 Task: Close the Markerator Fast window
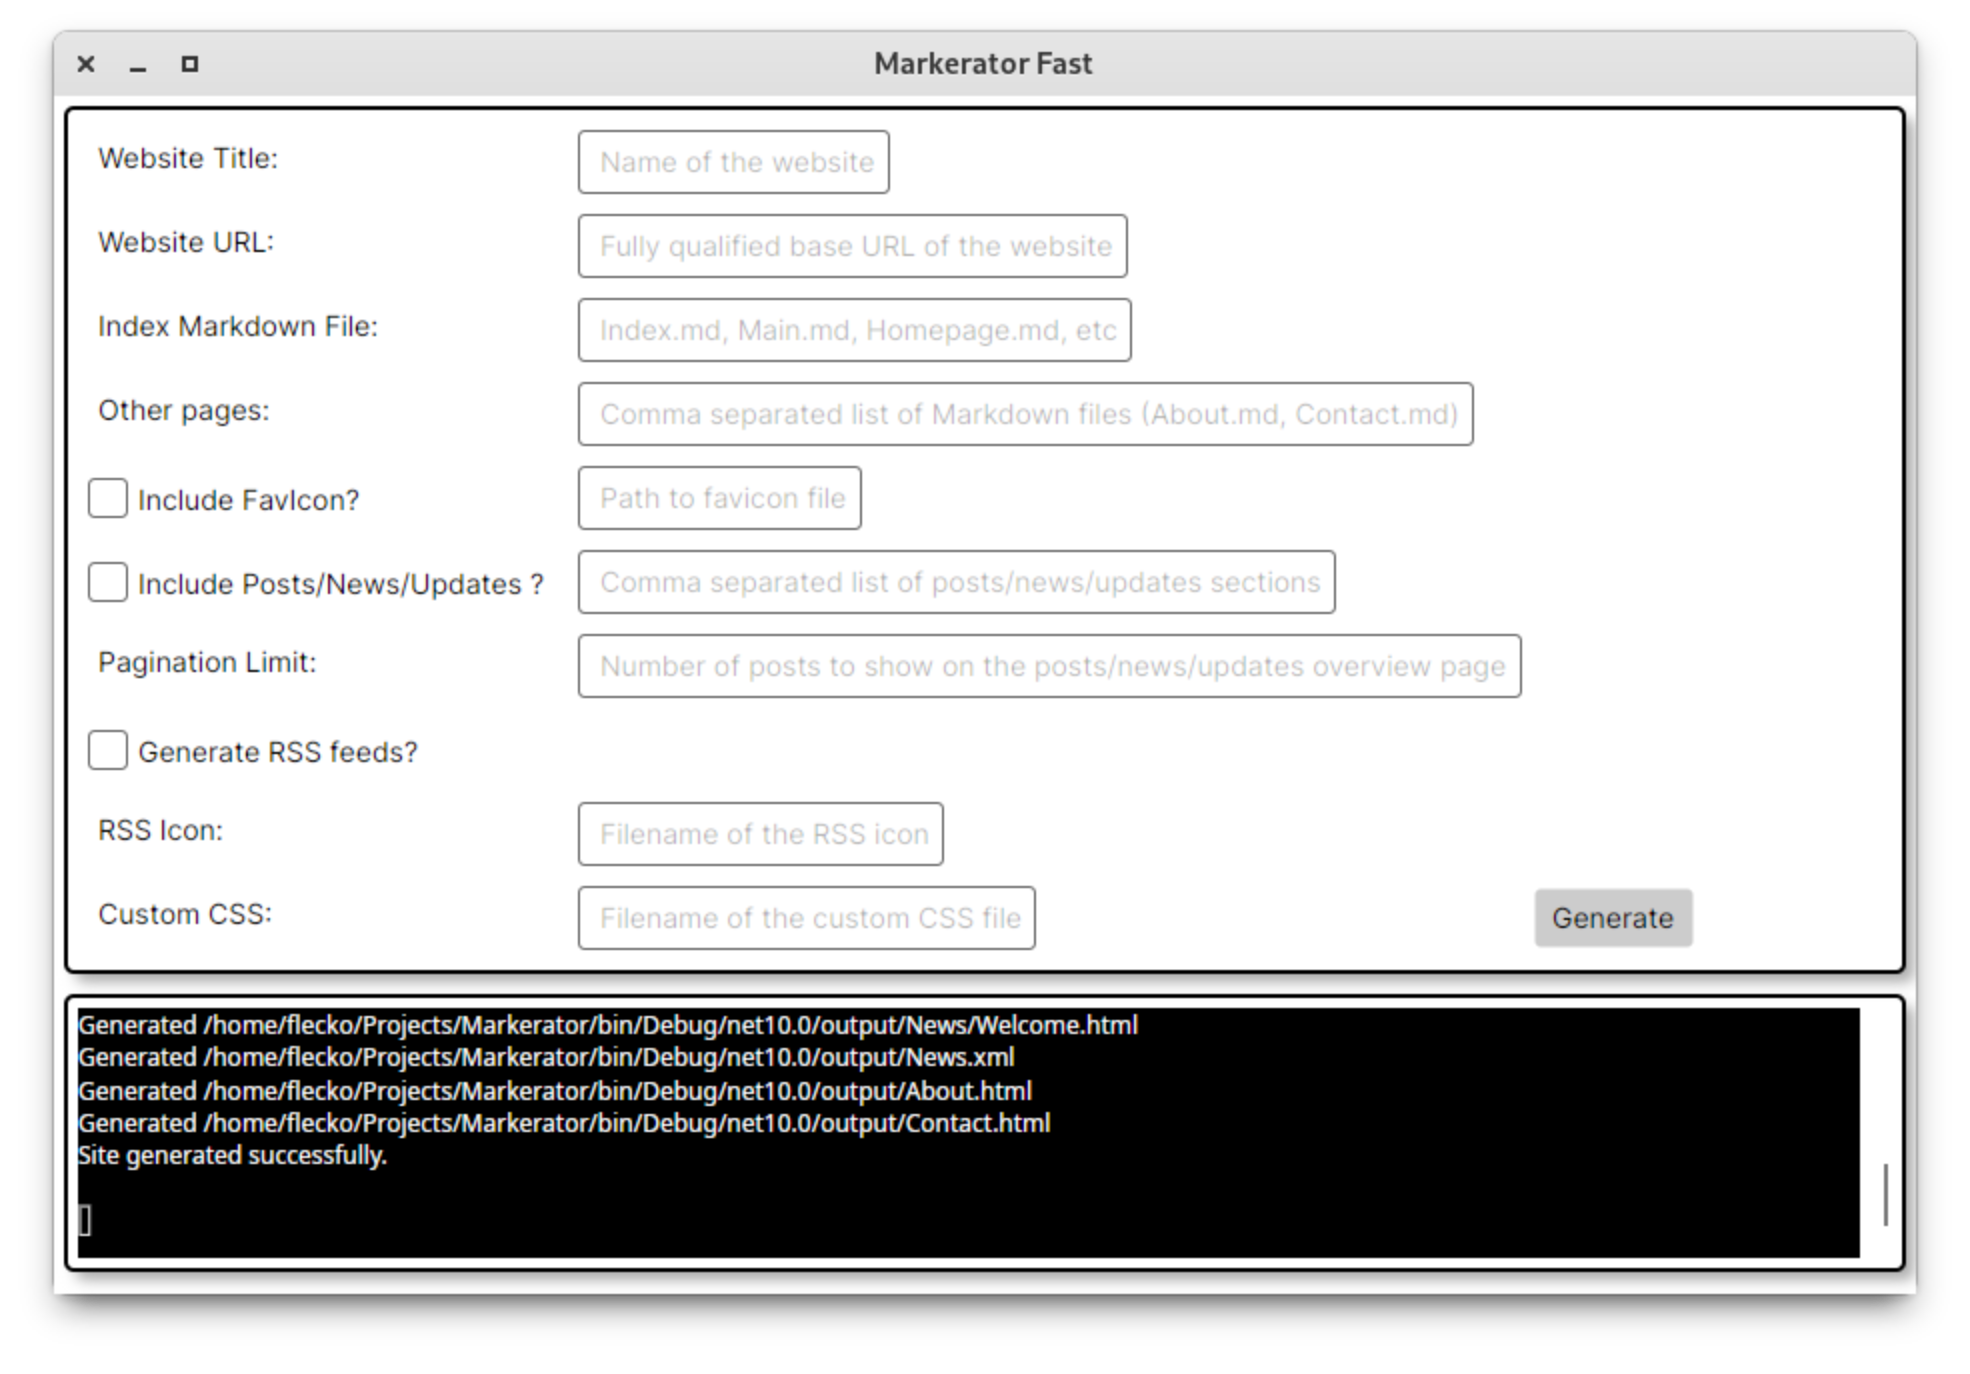click(86, 64)
